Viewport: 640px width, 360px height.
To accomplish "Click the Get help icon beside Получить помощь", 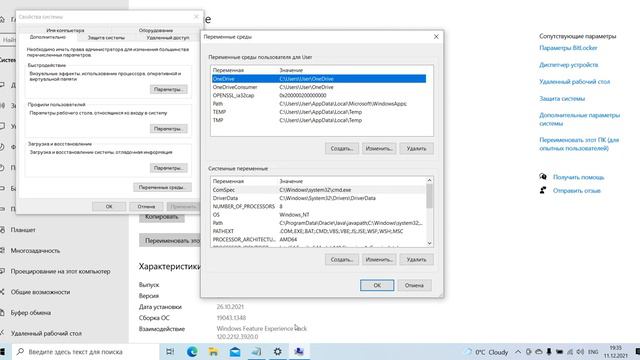I will pos(543,177).
